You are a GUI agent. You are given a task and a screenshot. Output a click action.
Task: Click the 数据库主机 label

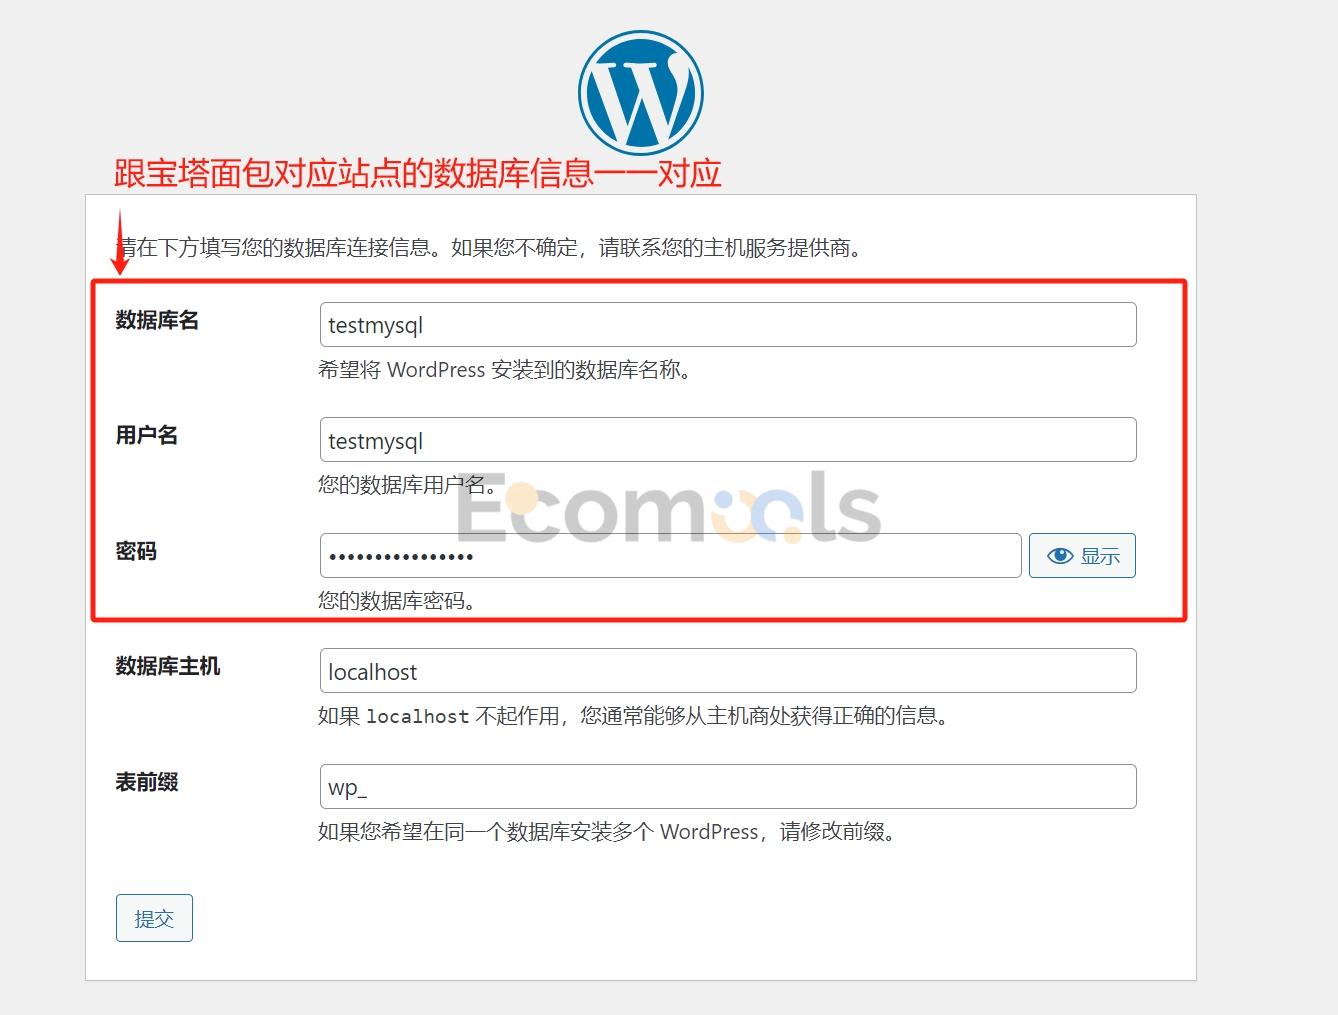point(168,666)
